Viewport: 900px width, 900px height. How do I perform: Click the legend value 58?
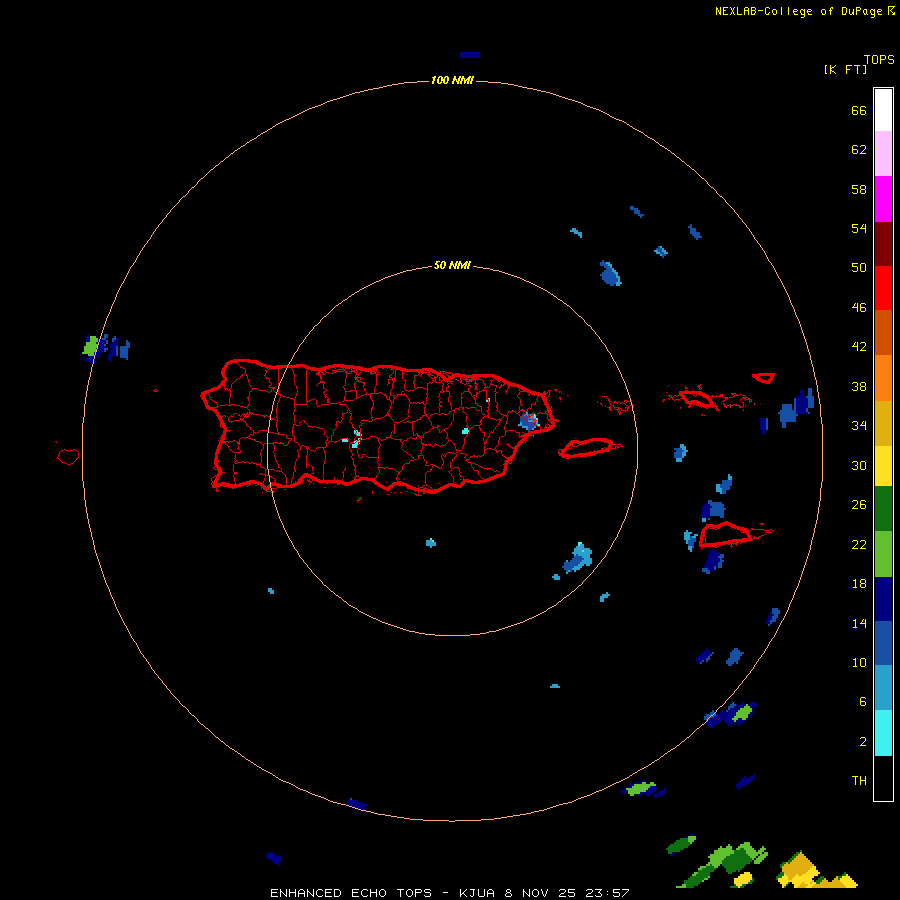(859, 189)
